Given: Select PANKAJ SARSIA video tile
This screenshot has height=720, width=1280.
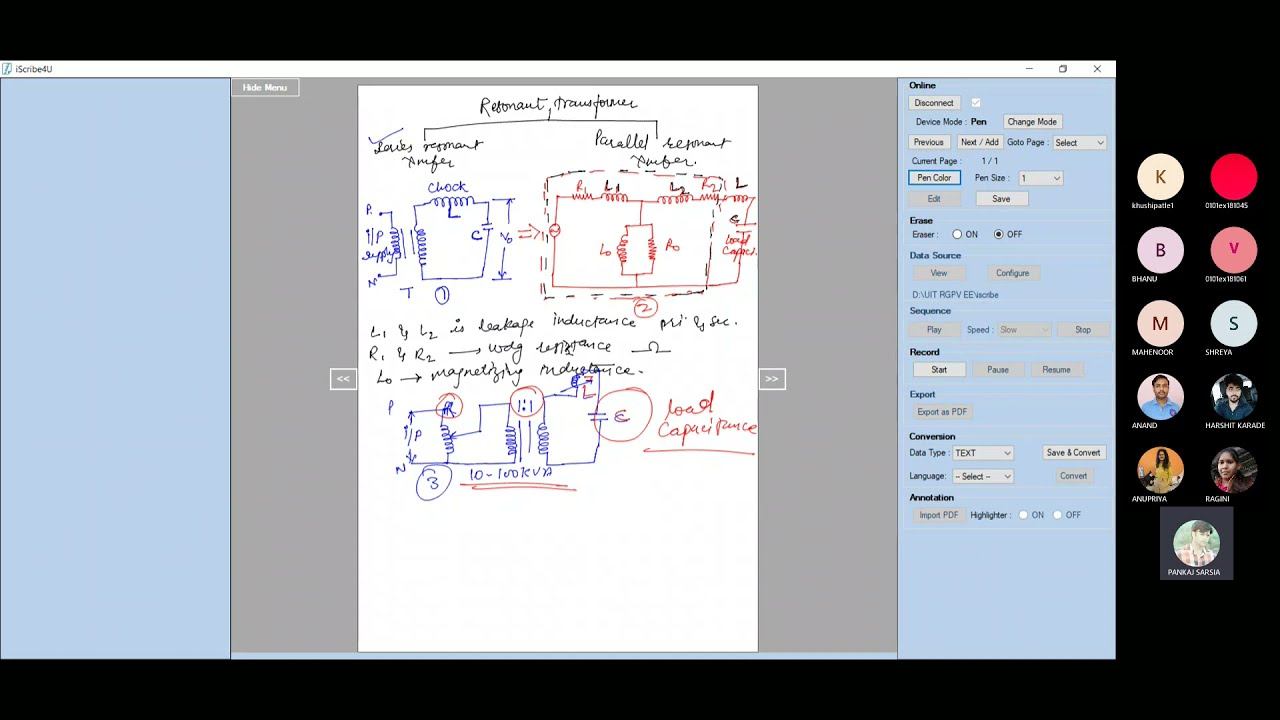Looking at the screenshot, I should pos(1197,543).
